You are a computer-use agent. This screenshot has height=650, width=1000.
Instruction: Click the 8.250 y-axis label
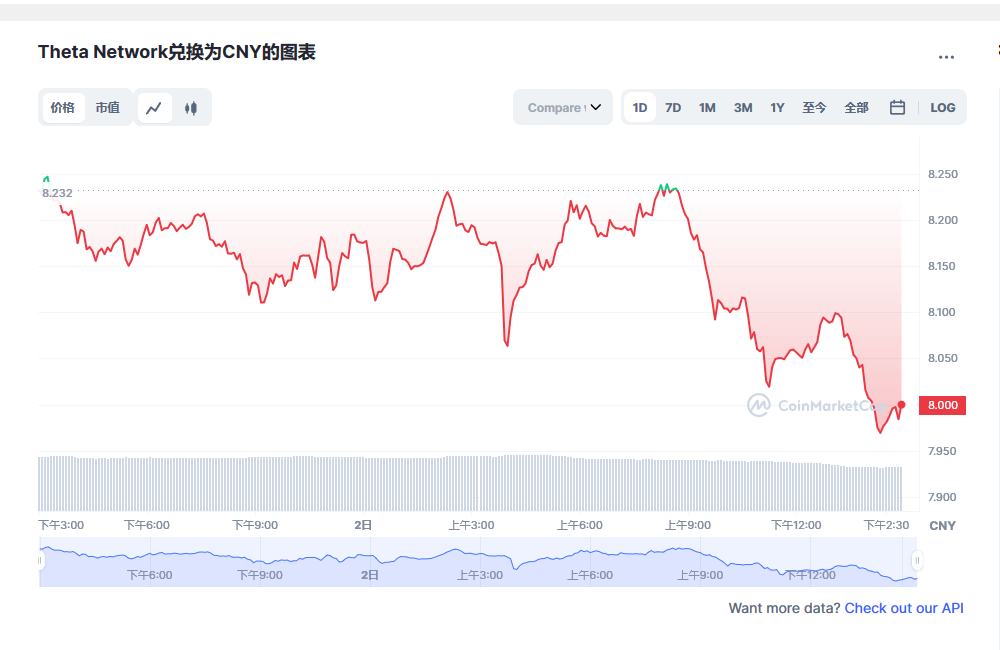click(x=943, y=174)
